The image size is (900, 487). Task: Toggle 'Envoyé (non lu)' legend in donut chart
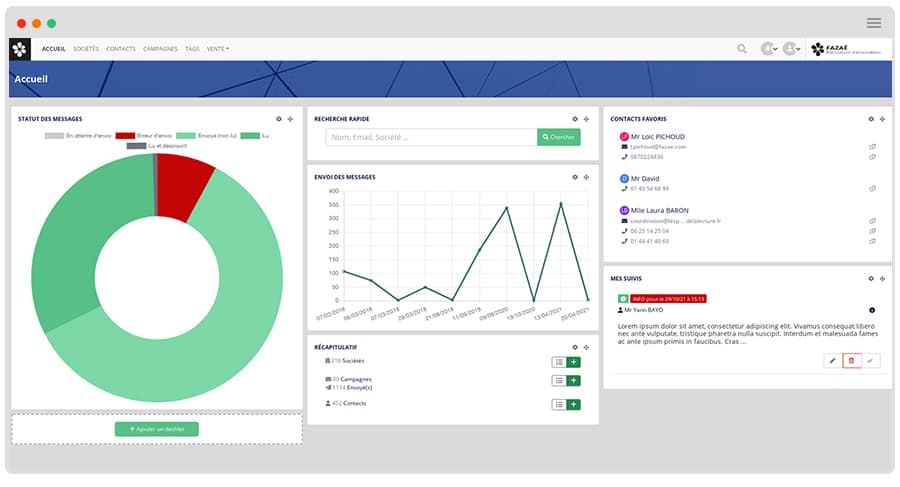click(206, 136)
